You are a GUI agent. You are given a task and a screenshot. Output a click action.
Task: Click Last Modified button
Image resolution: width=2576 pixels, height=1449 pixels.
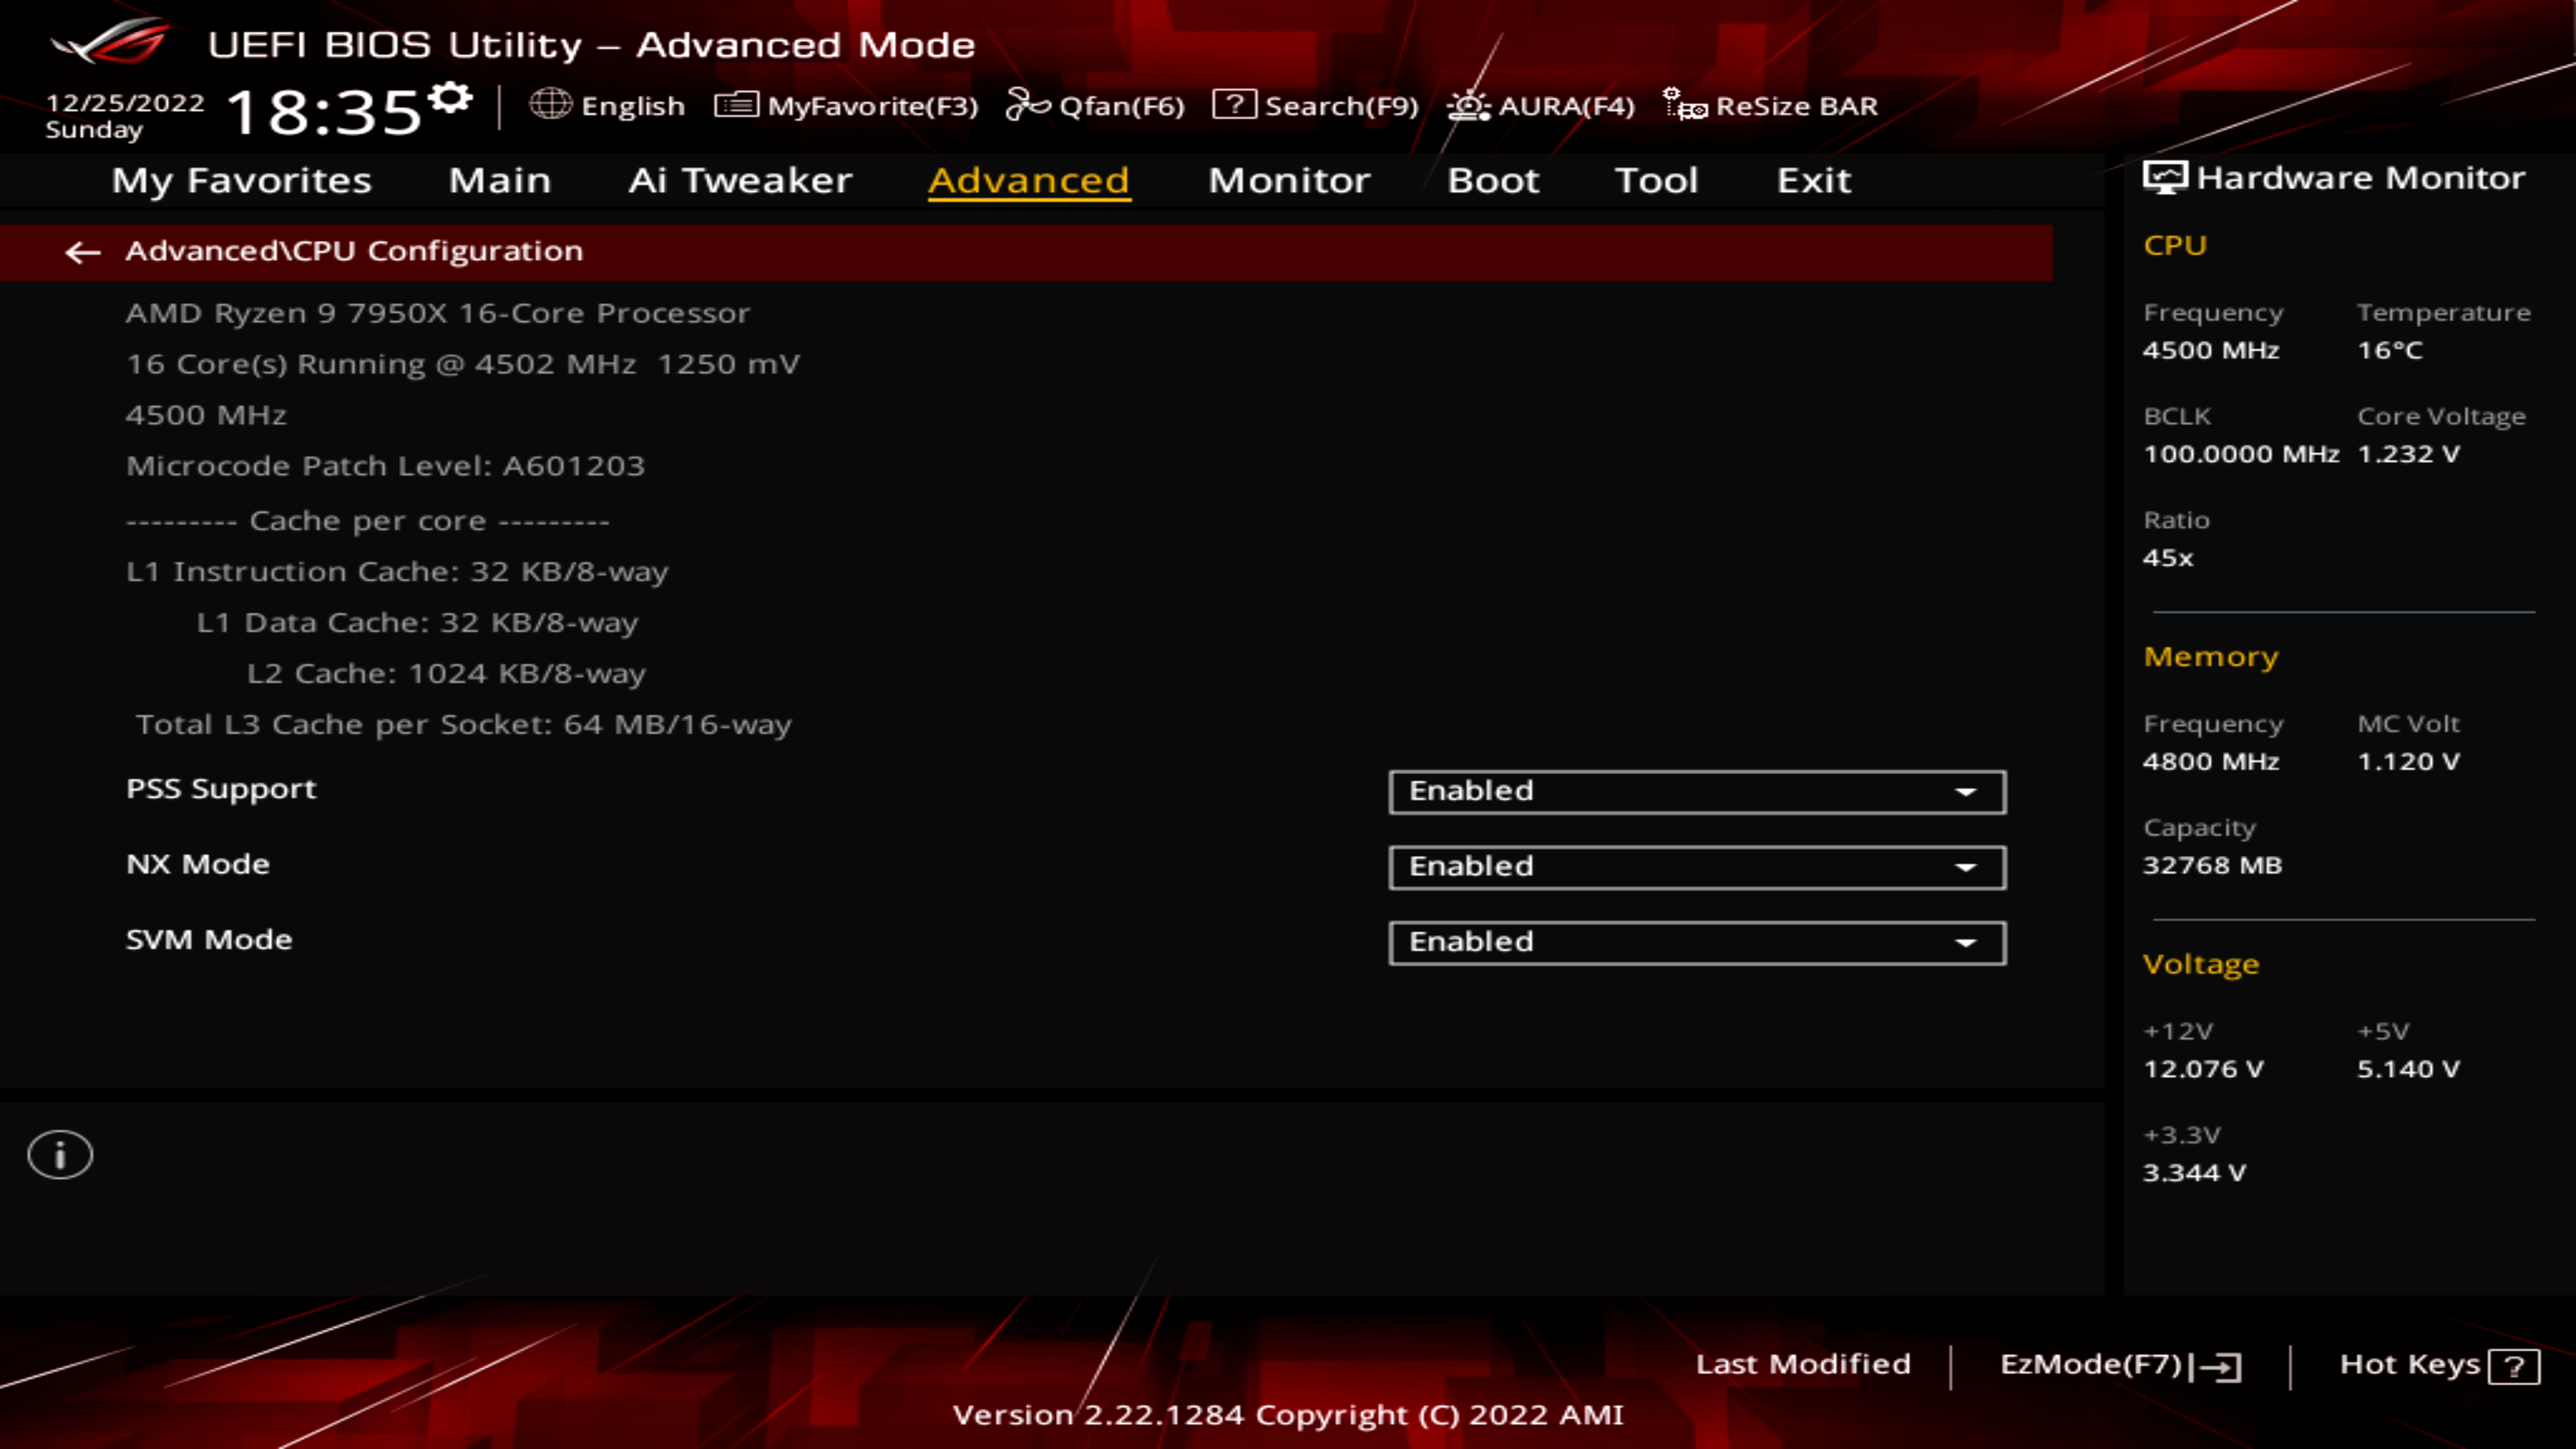tap(1803, 1362)
